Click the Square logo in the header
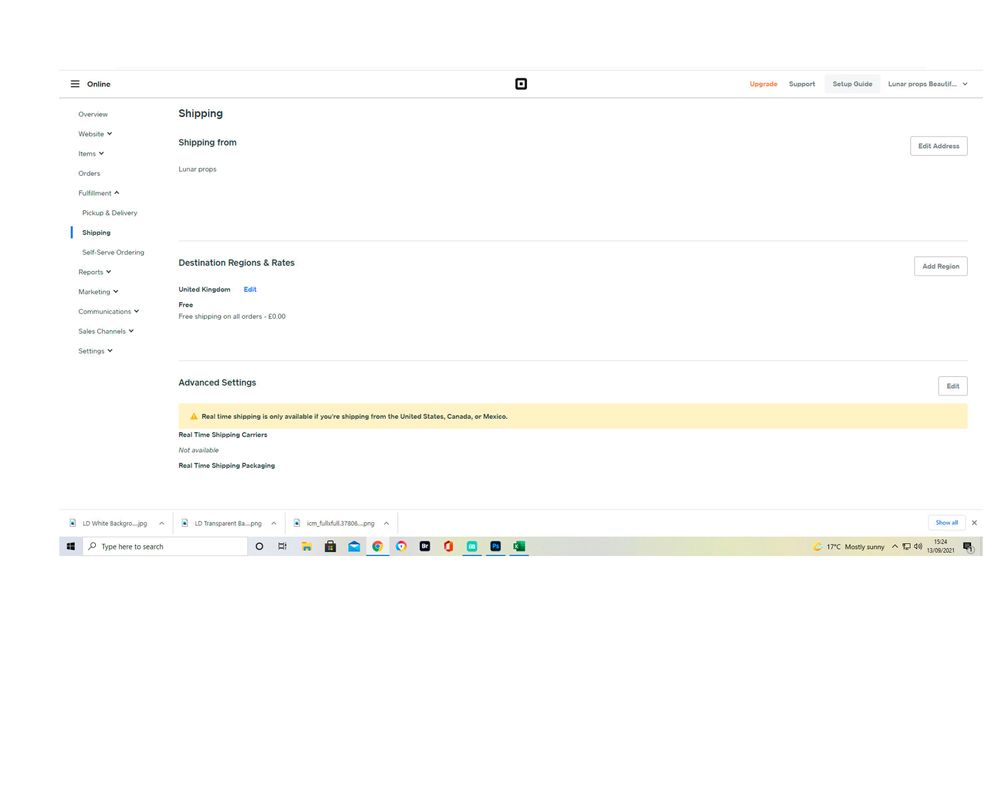Image resolution: width=999 pixels, height=799 pixels. (x=520, y=84)
